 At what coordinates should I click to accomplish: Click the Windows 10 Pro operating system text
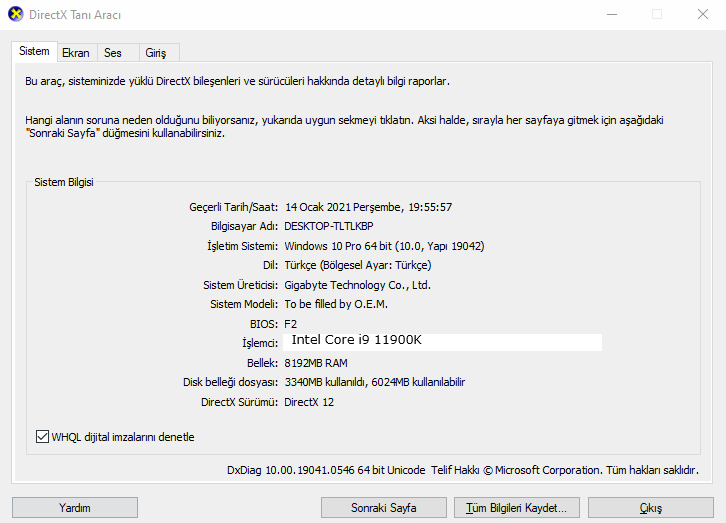coord(384,246)
